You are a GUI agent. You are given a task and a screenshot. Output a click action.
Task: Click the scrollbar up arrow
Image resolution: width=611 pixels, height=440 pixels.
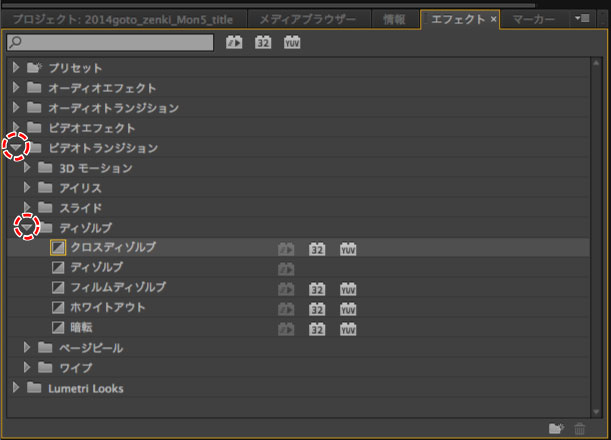[596, 63]
